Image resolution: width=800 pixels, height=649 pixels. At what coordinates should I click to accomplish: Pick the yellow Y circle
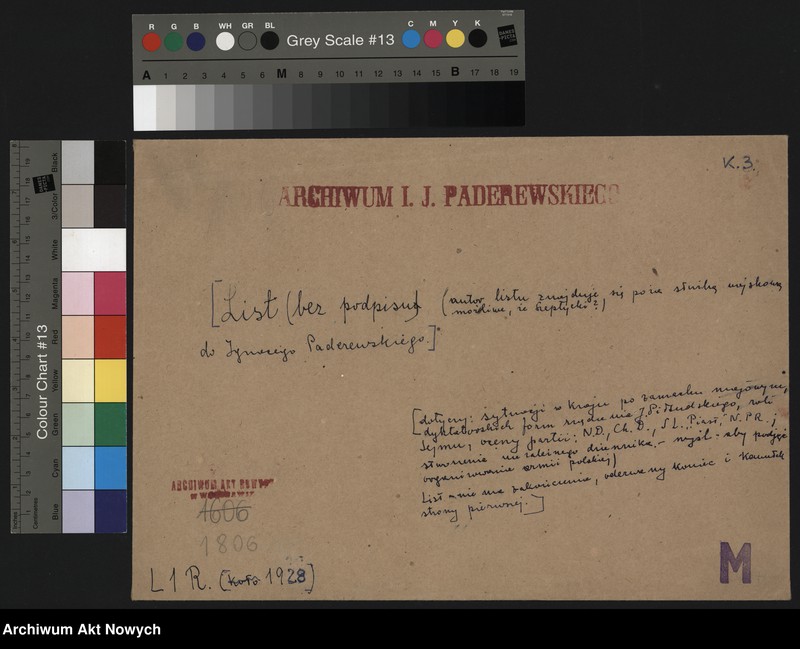pyautogui.click(x=456, y=39)
